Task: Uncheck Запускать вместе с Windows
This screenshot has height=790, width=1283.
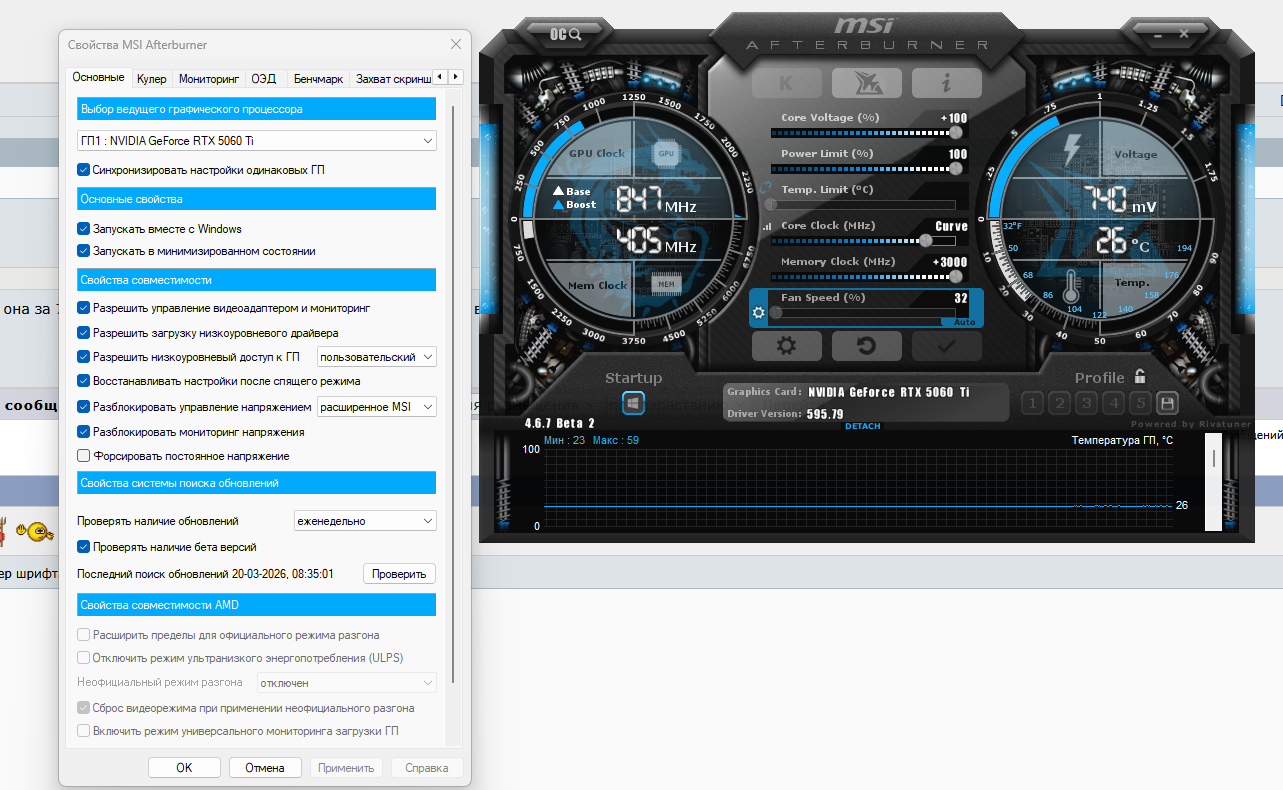Action: 84,229
